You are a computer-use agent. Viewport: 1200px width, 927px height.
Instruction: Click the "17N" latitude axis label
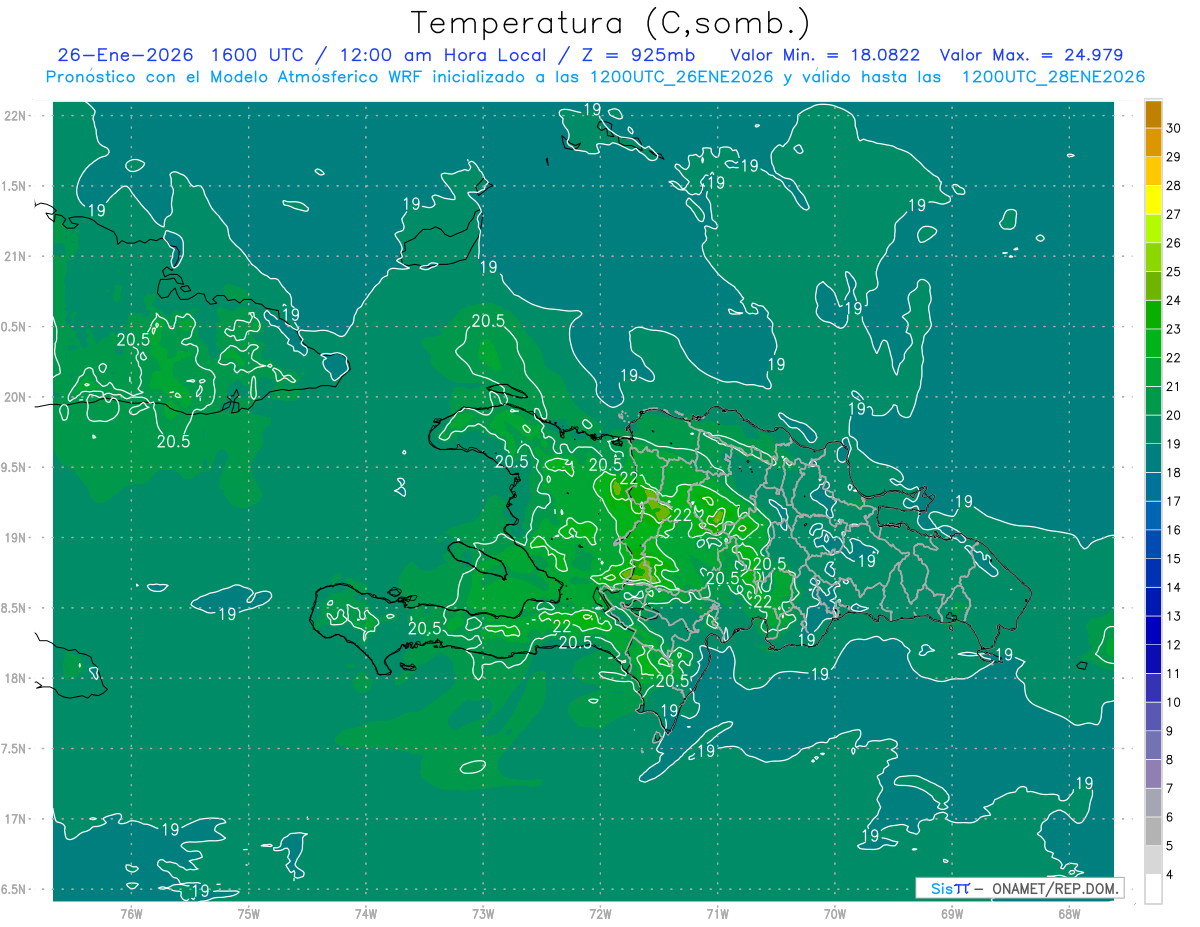click(x=14, y=819)
